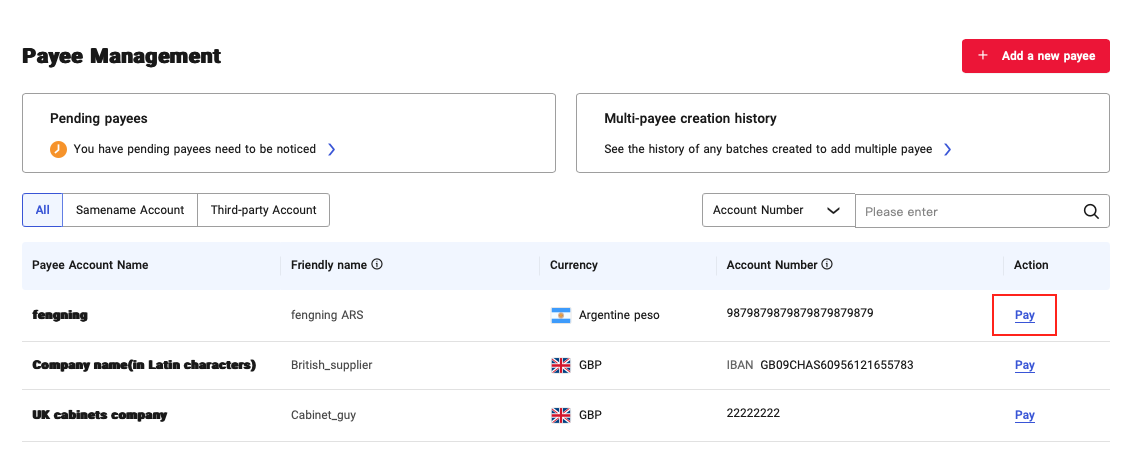Click Pay for British_supplier payee
Viewport: 1125px width, 450px height.
point(1024,365)
